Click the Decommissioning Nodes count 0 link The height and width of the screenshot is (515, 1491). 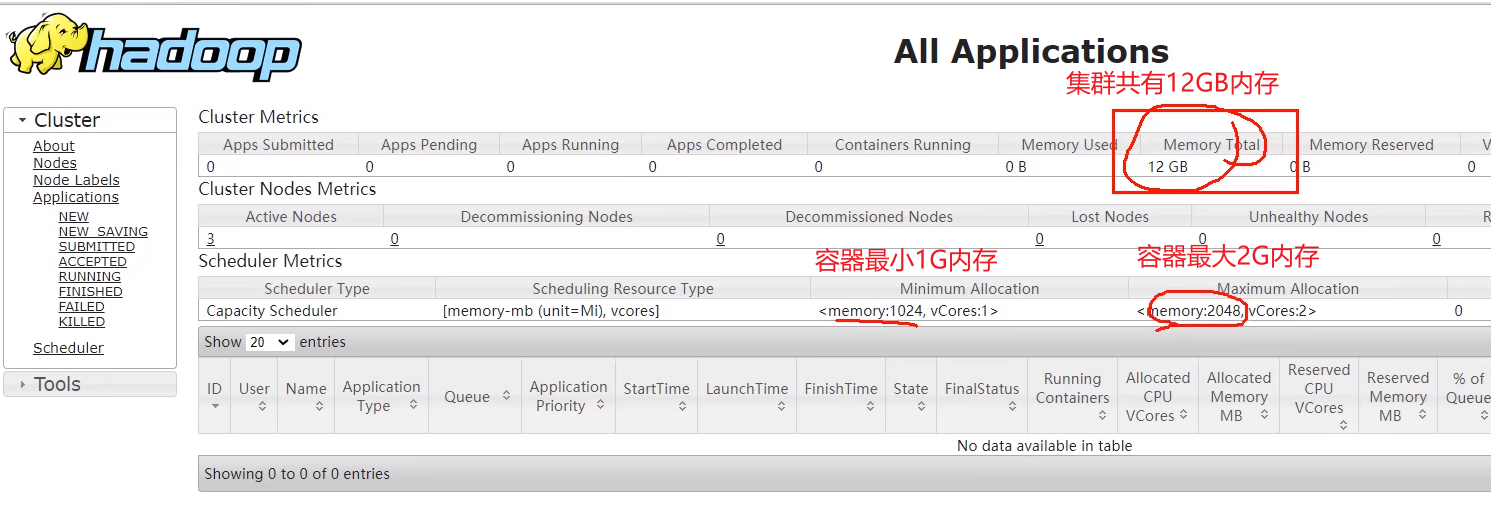(395, 239)
